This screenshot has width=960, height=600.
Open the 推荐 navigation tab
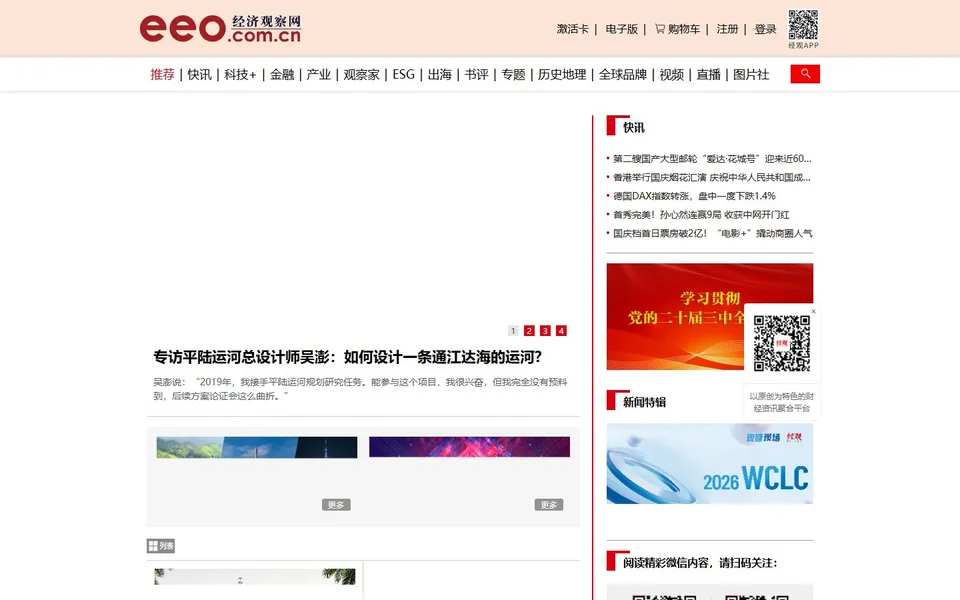click(x=162, y=75)
